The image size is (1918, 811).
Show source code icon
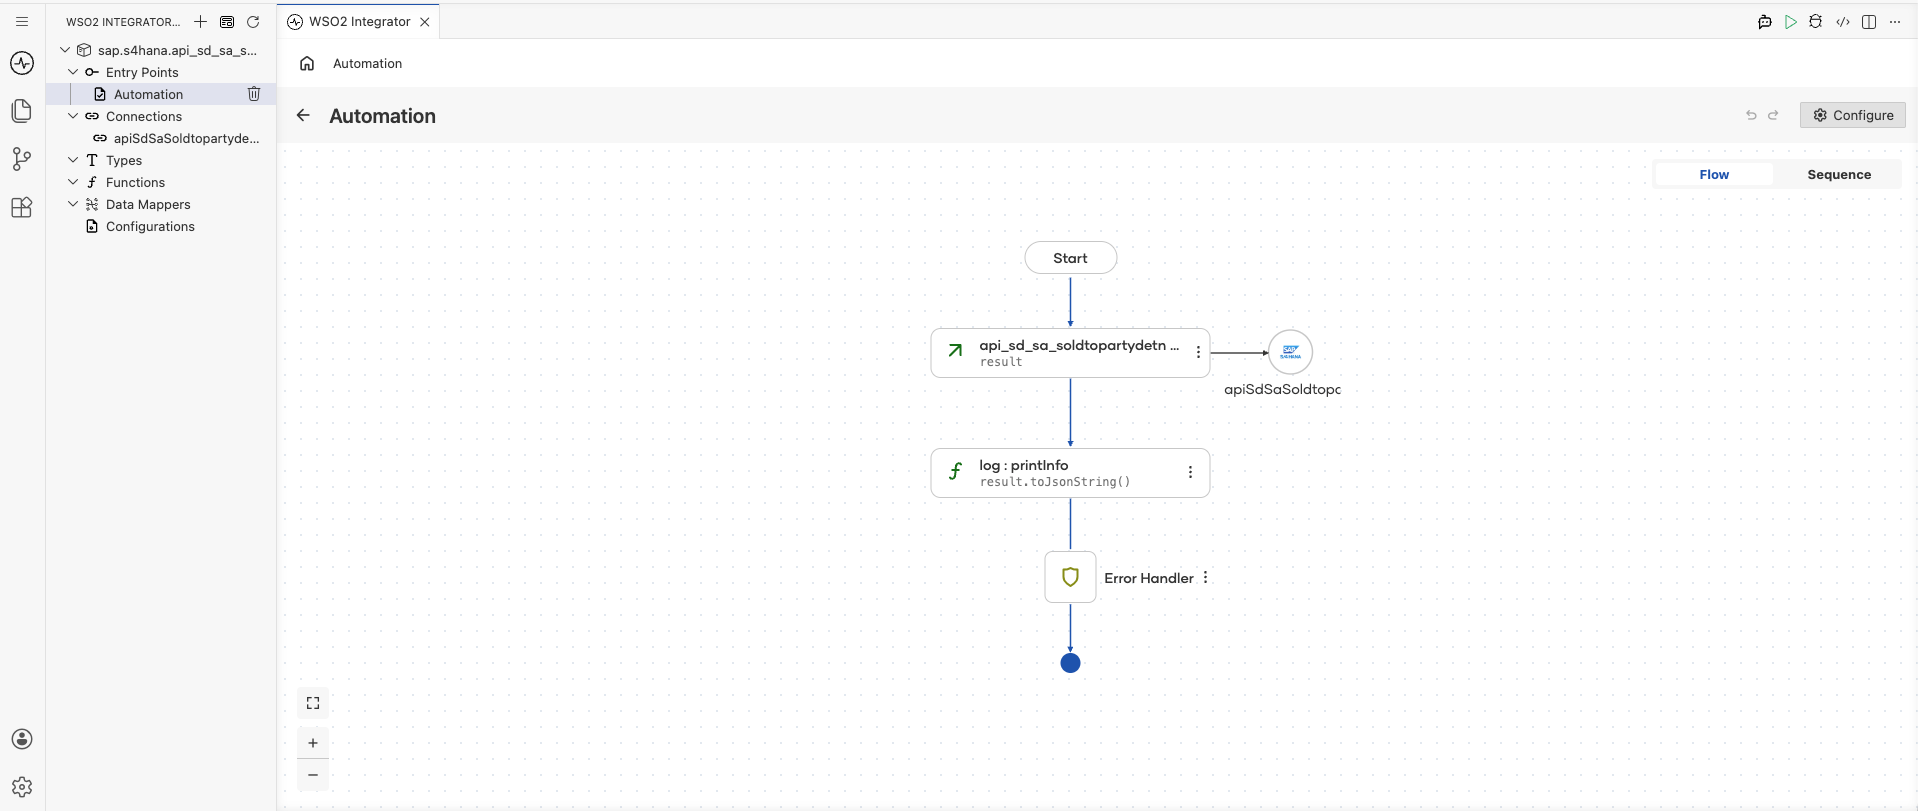coord(1843,22)
